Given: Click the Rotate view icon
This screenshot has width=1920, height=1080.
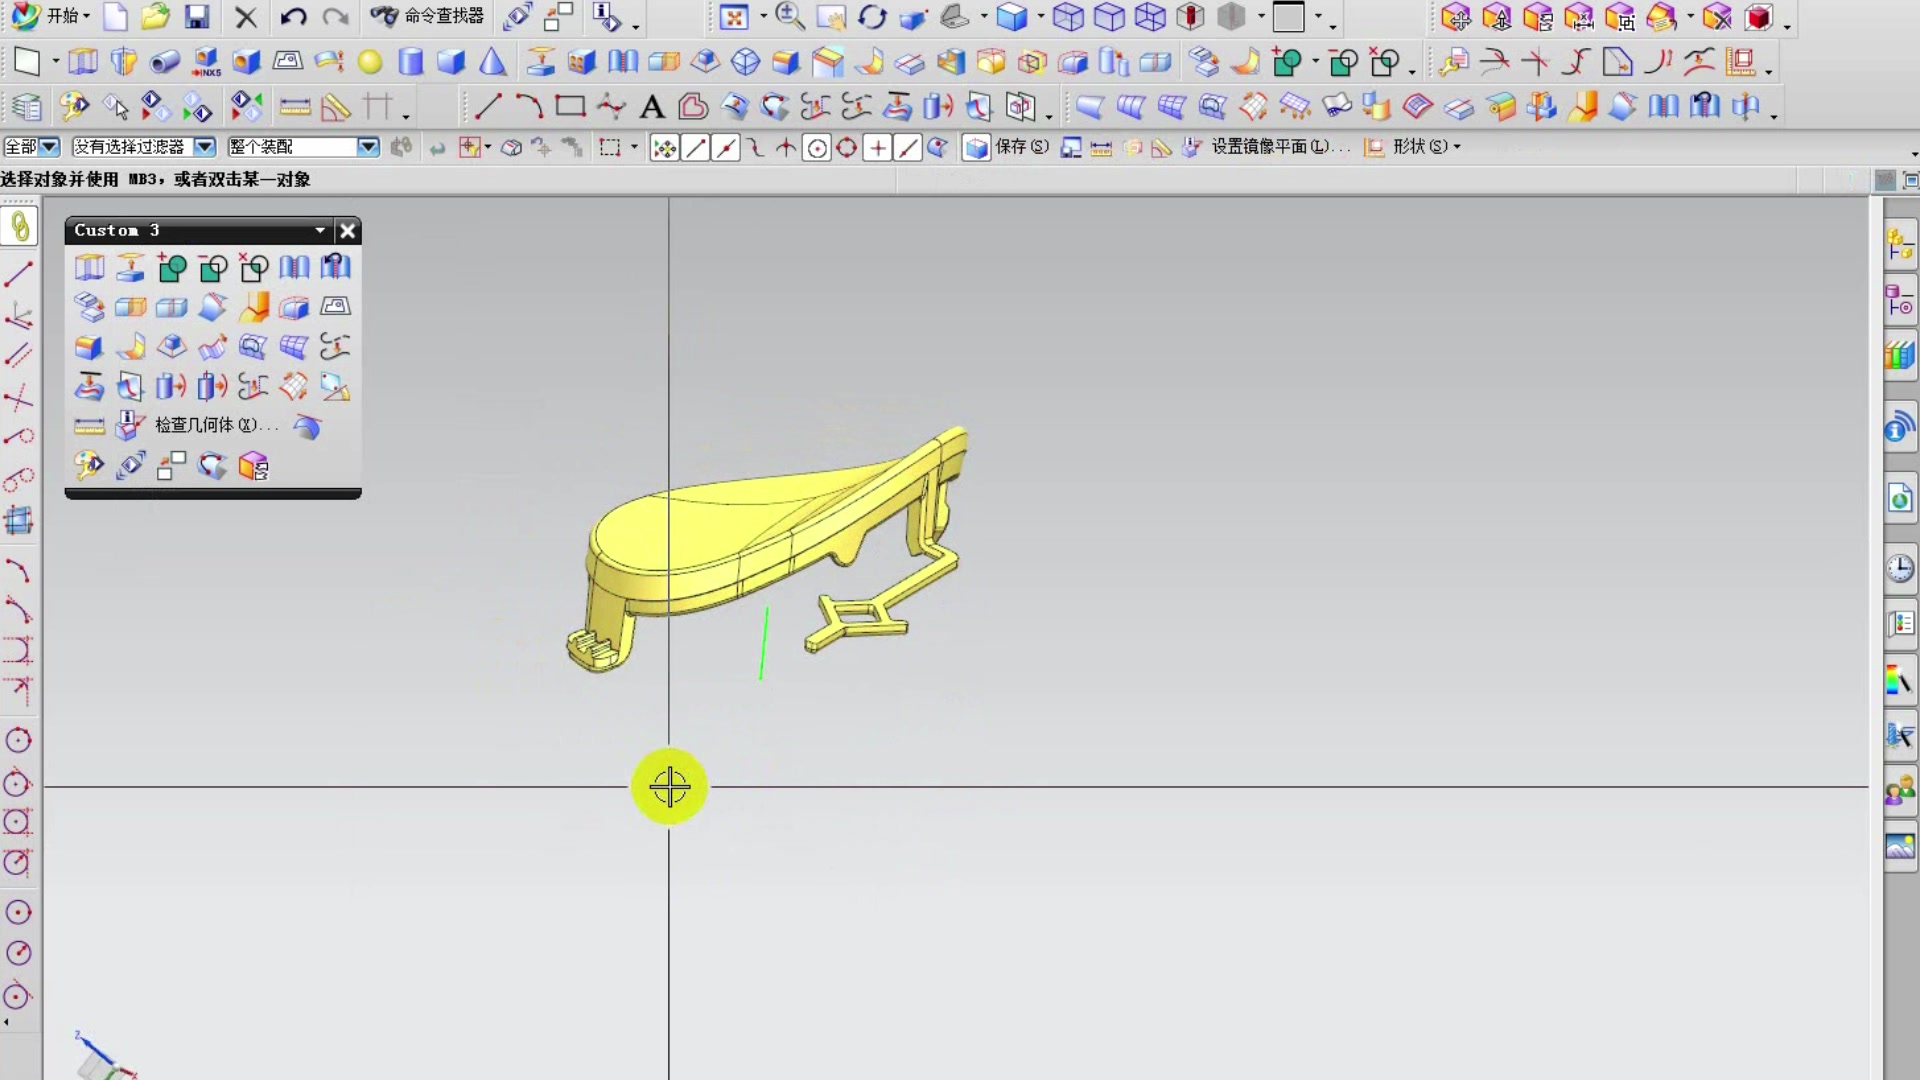Looking at the screenshot, I should (872, 17).
